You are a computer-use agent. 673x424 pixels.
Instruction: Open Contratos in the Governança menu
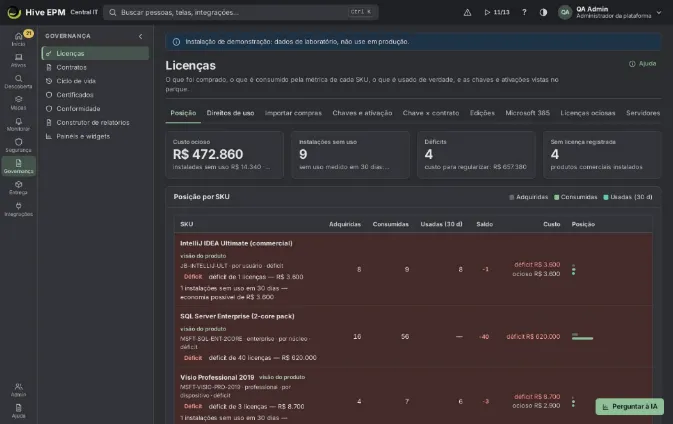[95, 67]
